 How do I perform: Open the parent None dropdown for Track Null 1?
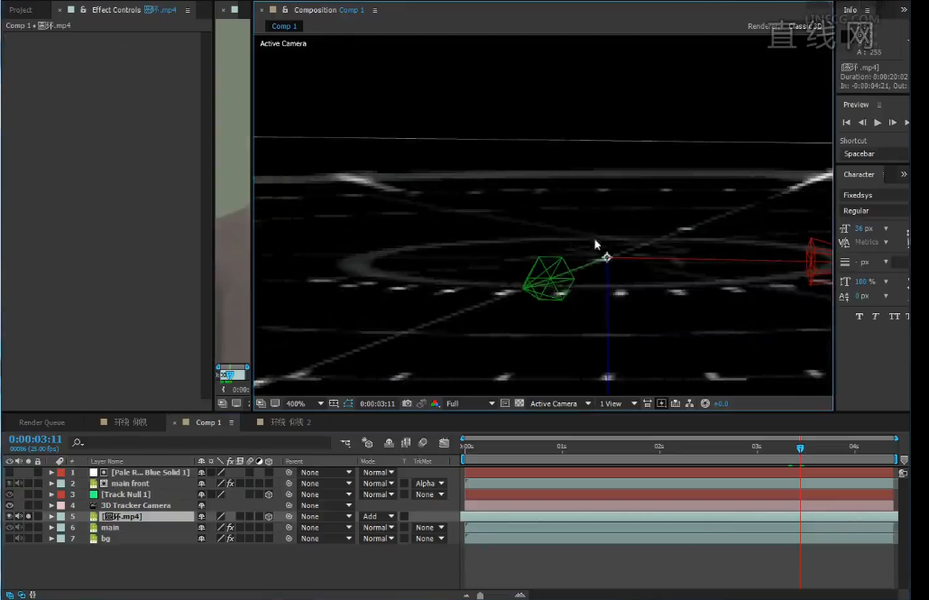tap(326, 495)
